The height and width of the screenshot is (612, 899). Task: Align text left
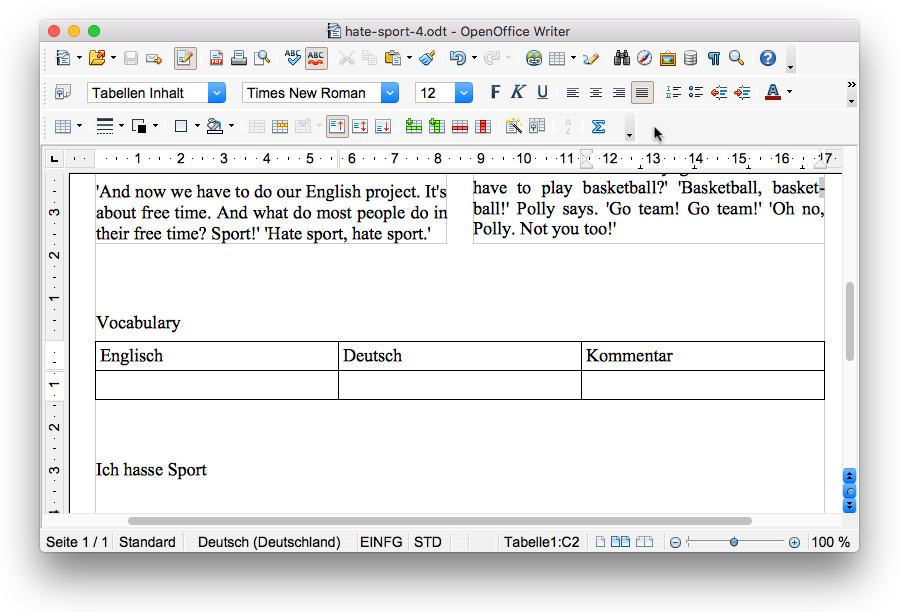point(572,92)
